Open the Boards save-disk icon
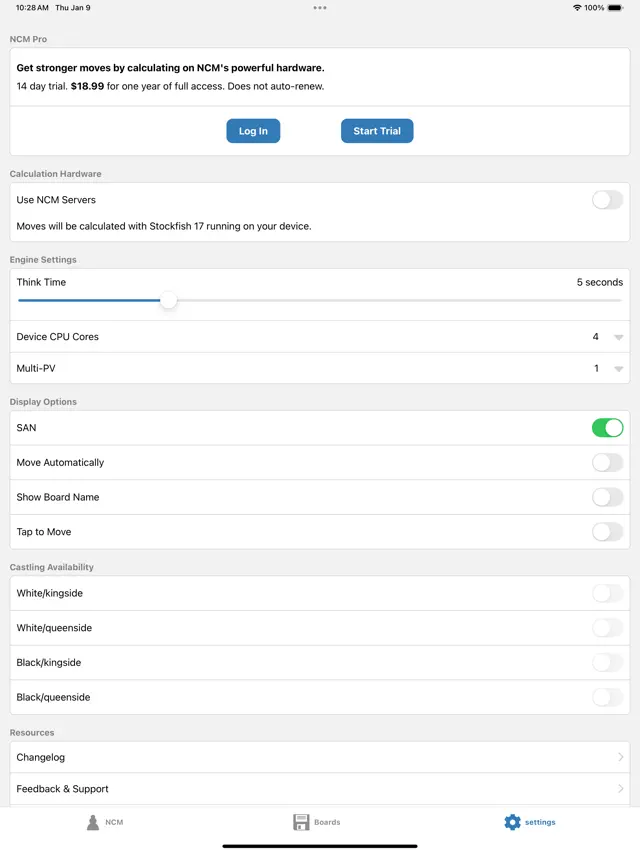The image size is (640, 853). [x=301, y=822]
